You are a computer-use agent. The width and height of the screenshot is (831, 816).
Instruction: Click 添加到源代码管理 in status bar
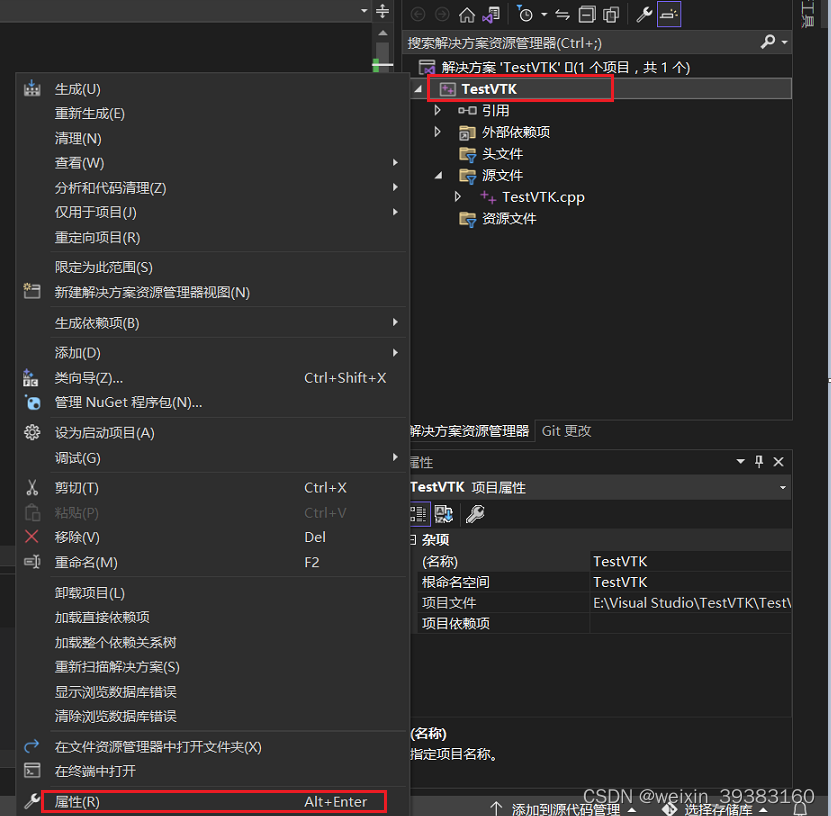pyautogui.click(x=565, y=809)
